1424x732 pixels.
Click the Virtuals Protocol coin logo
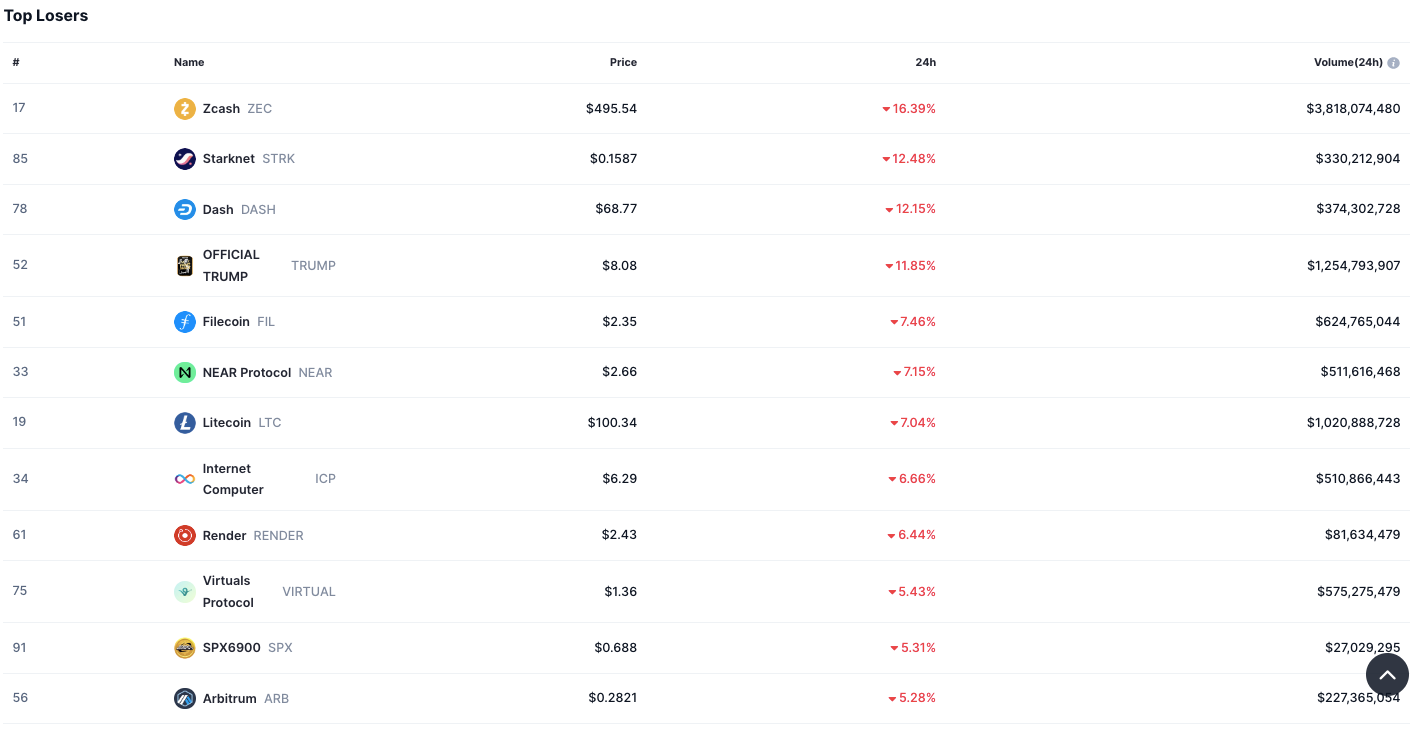click(184, 591)
